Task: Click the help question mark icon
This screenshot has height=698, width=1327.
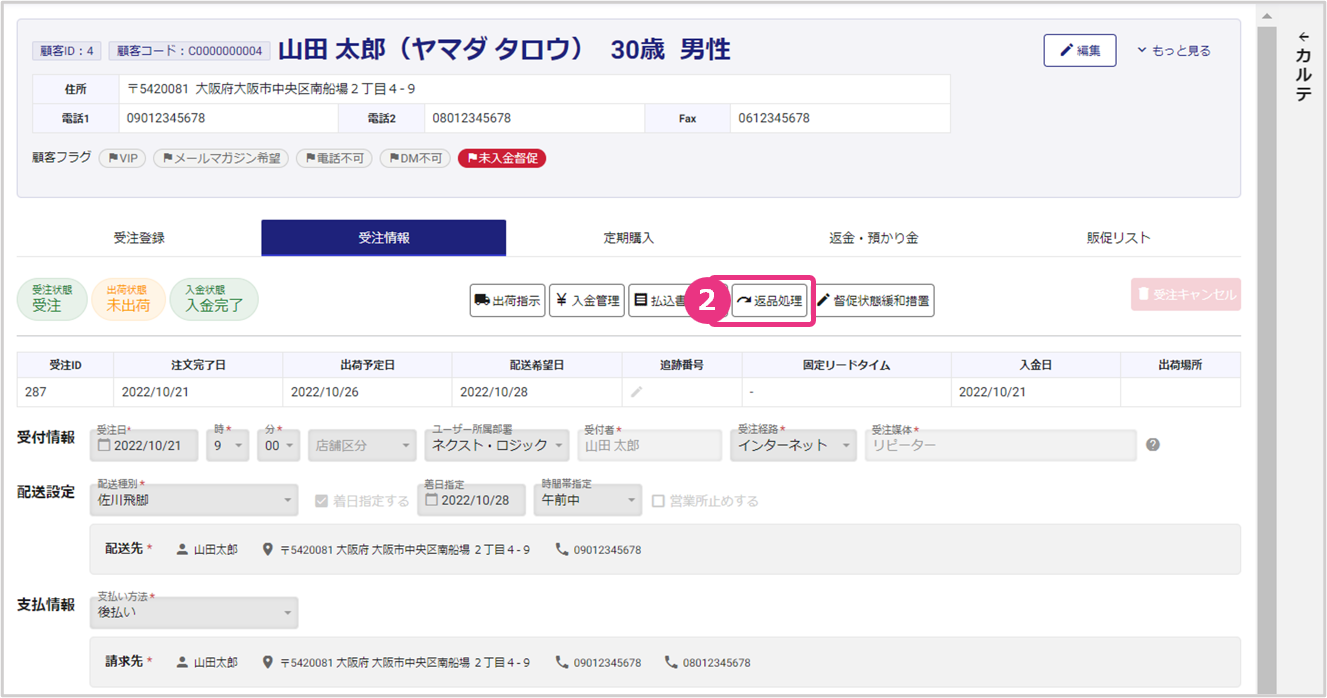Action: coord(1153,445)
